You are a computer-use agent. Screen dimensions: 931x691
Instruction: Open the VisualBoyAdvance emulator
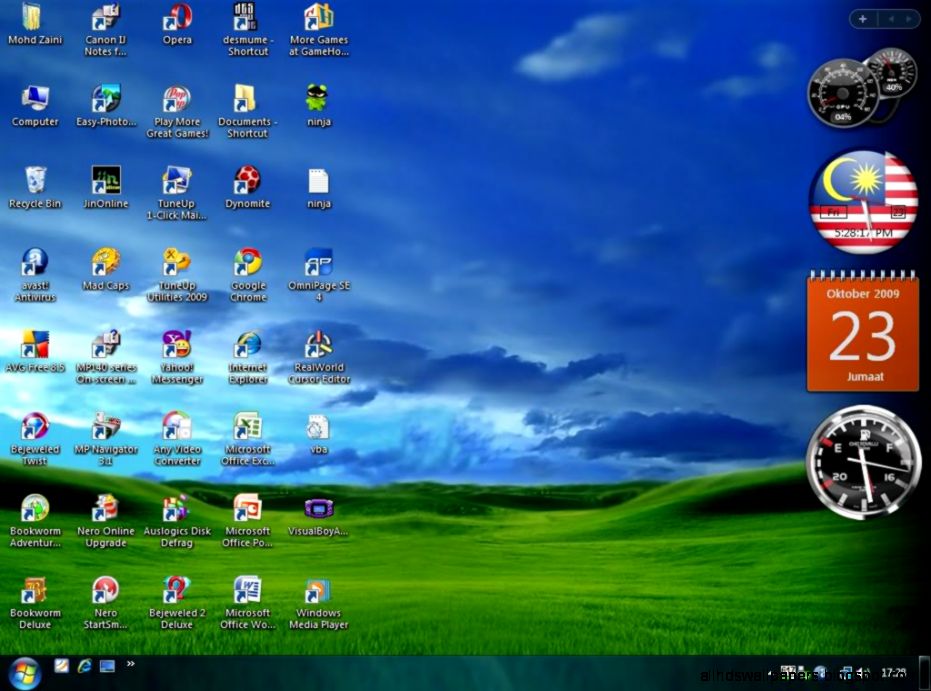(x=318, y=508)
